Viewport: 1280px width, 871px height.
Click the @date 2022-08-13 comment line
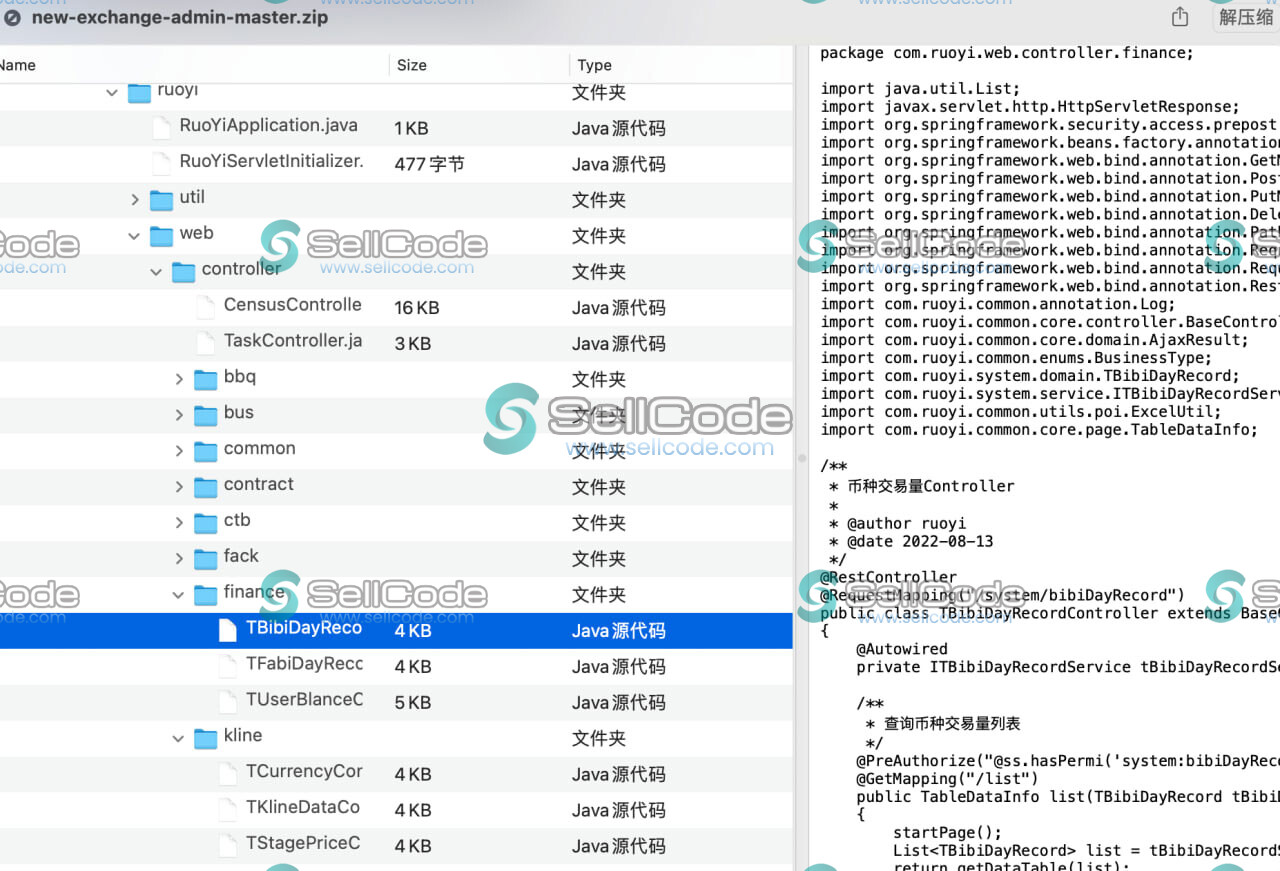pyautogui.click(x=910, y=541)
